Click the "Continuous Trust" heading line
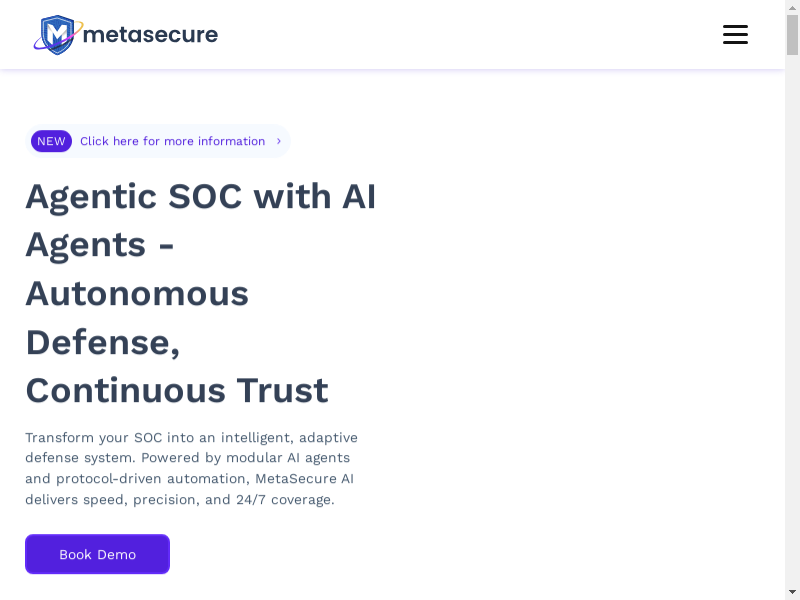Screen dimensions: 800x600 point(177,389)
